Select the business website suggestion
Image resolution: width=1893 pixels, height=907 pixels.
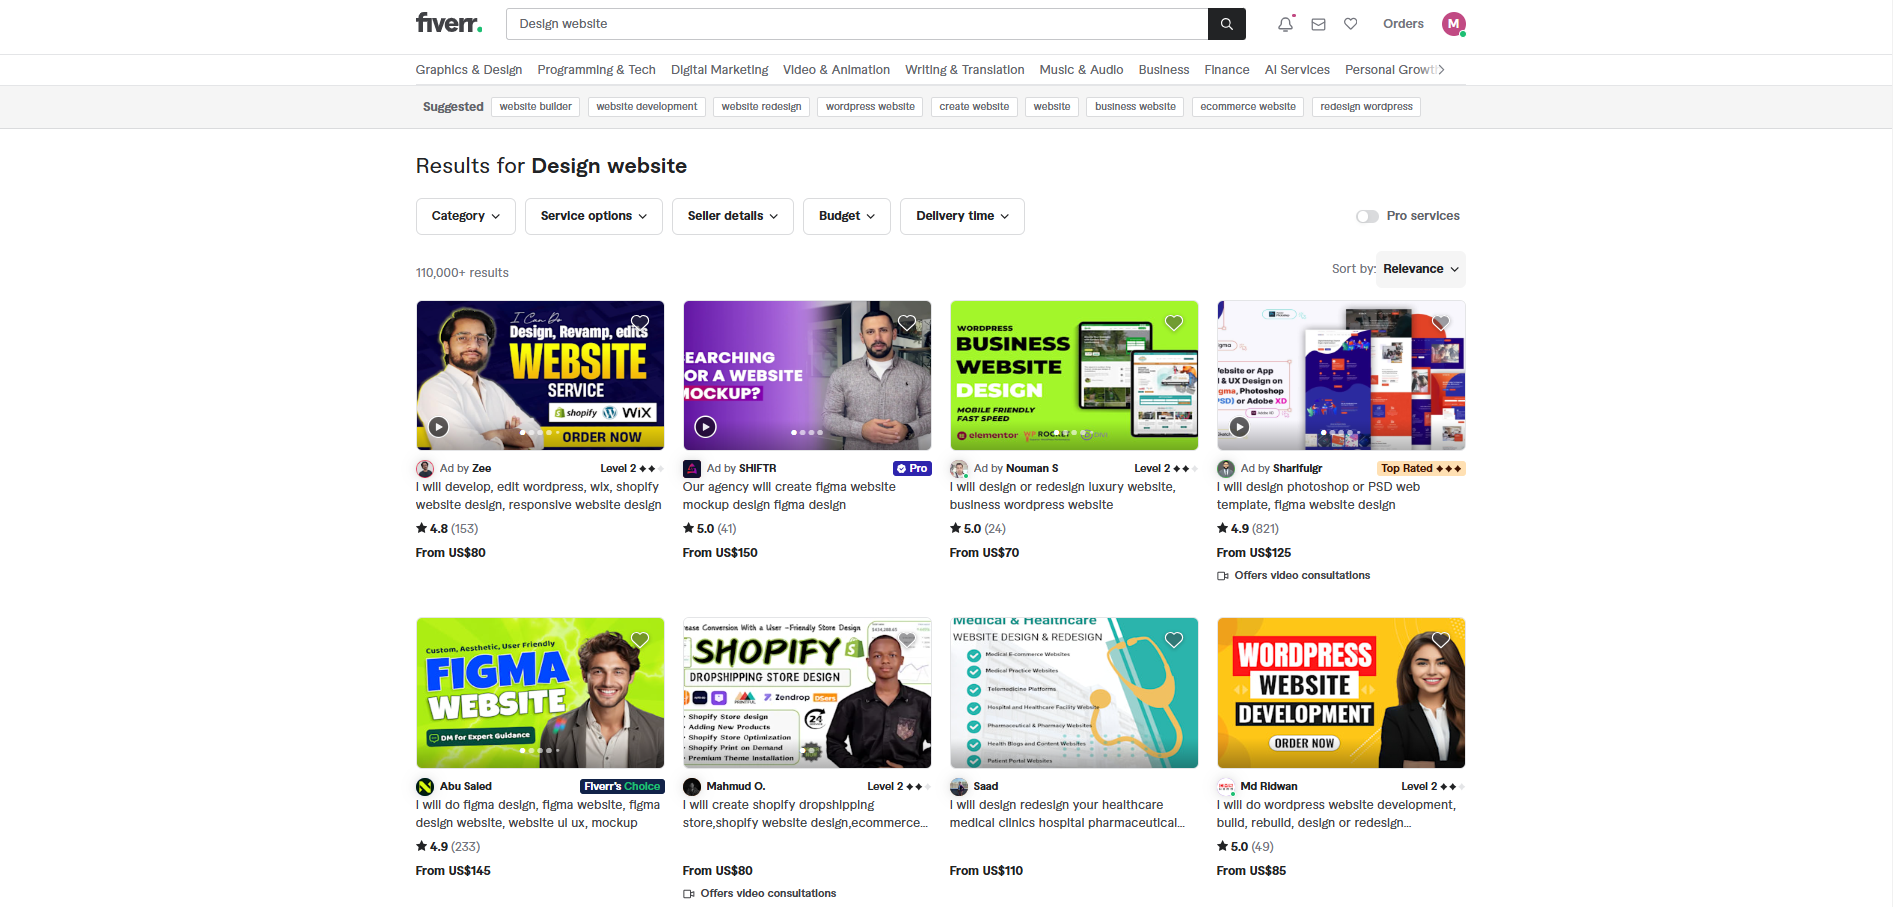[x=1135, y=107]
